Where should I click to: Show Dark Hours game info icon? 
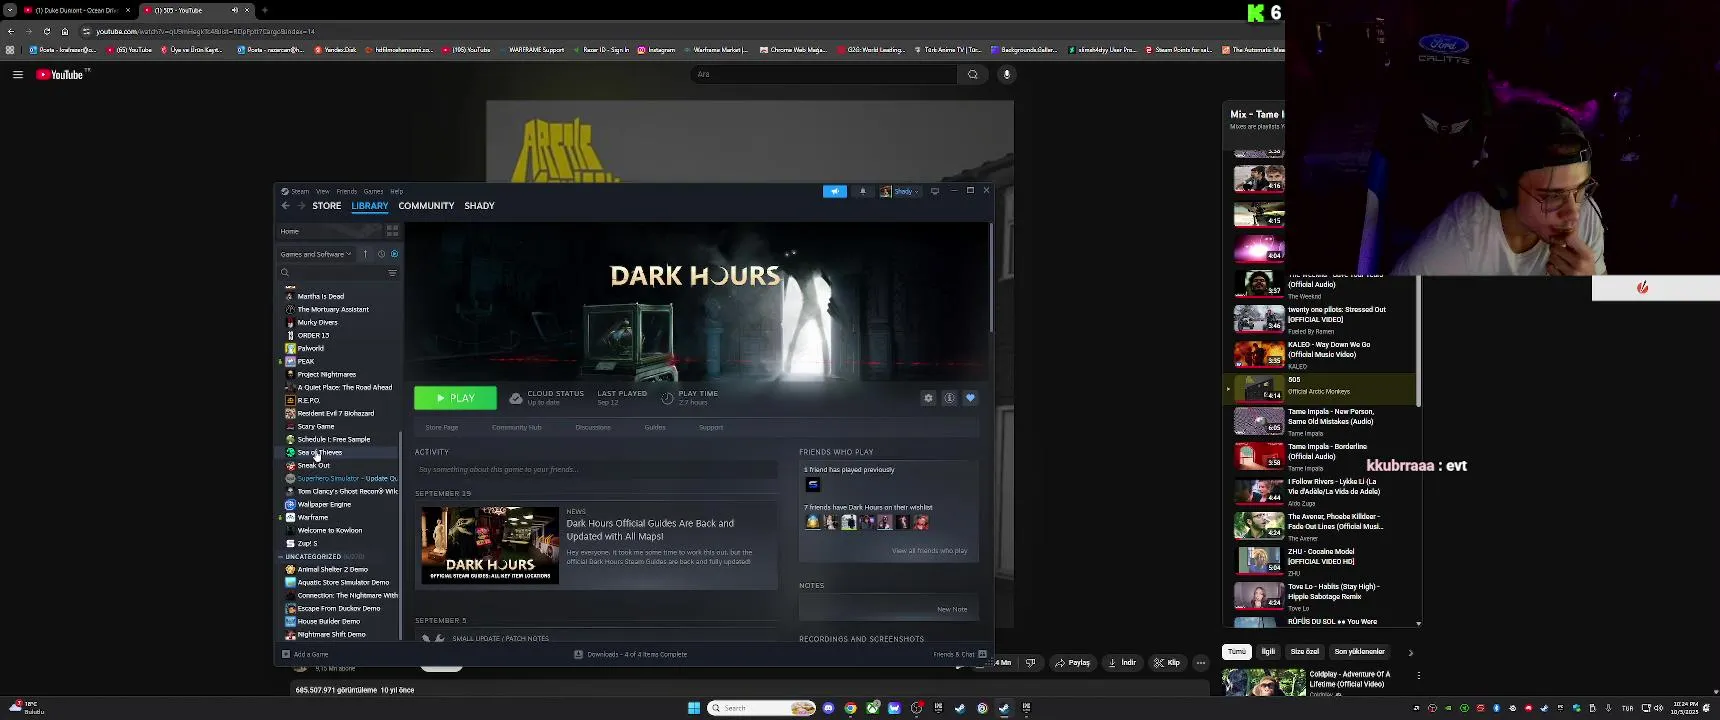coord(949,398)
